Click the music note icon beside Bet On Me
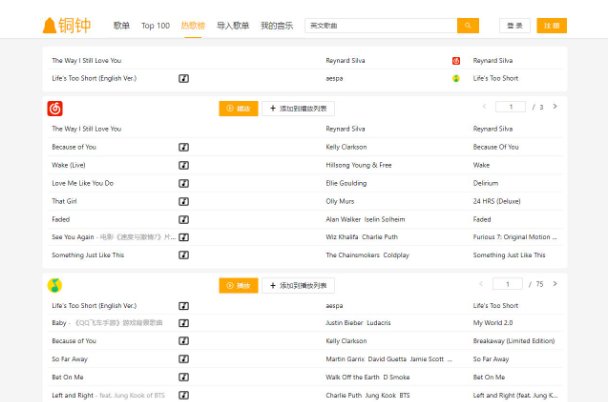 click(x=184, y=377)
